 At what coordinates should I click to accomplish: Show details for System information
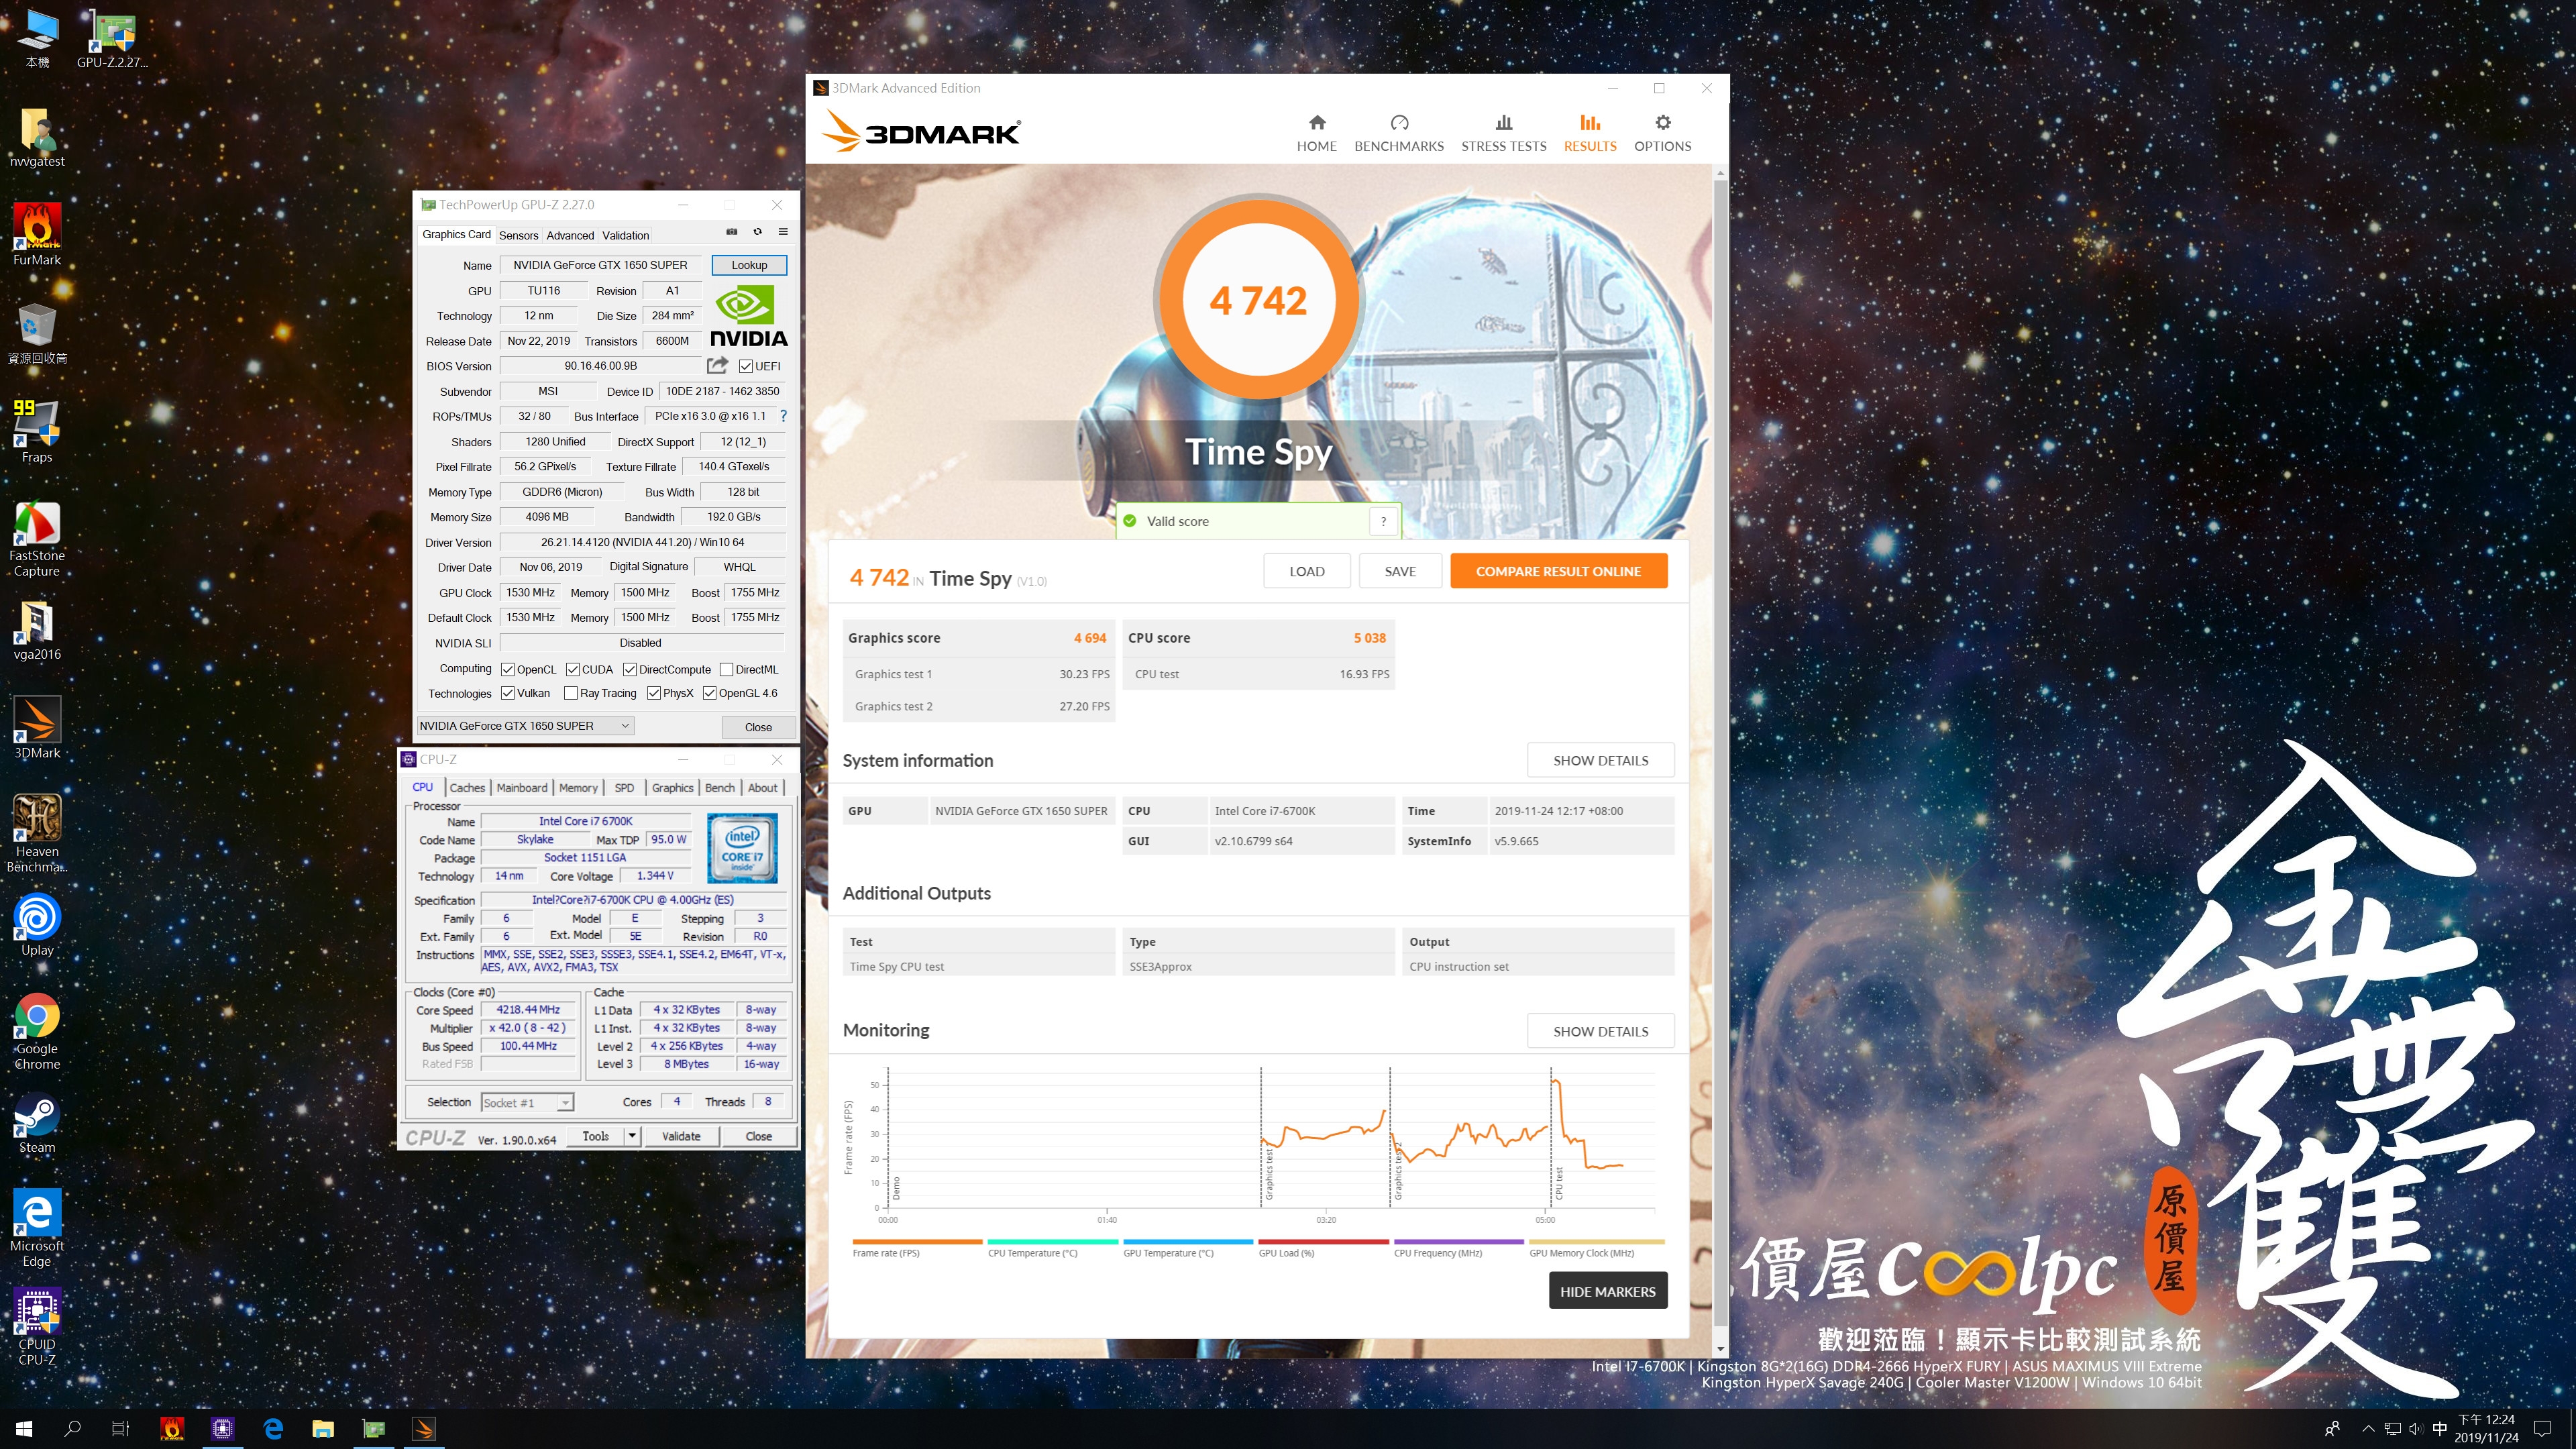[x=1600, y=760]
